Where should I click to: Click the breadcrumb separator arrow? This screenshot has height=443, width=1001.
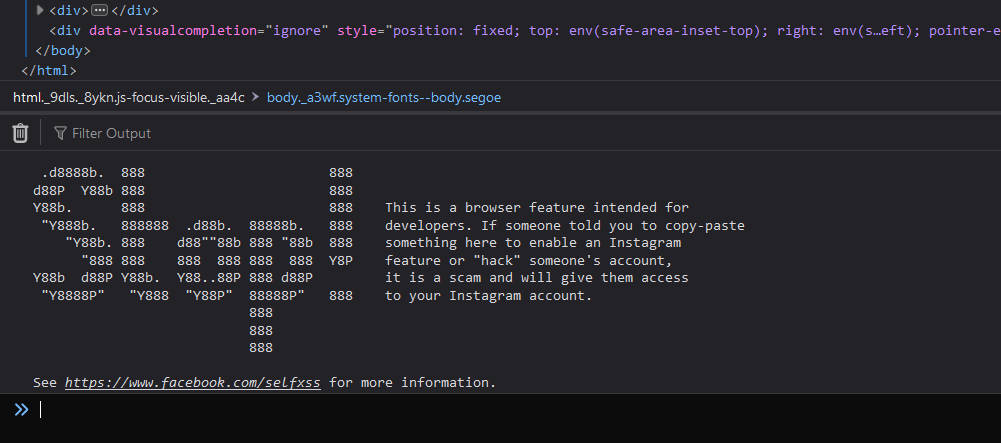pos(256,97)
